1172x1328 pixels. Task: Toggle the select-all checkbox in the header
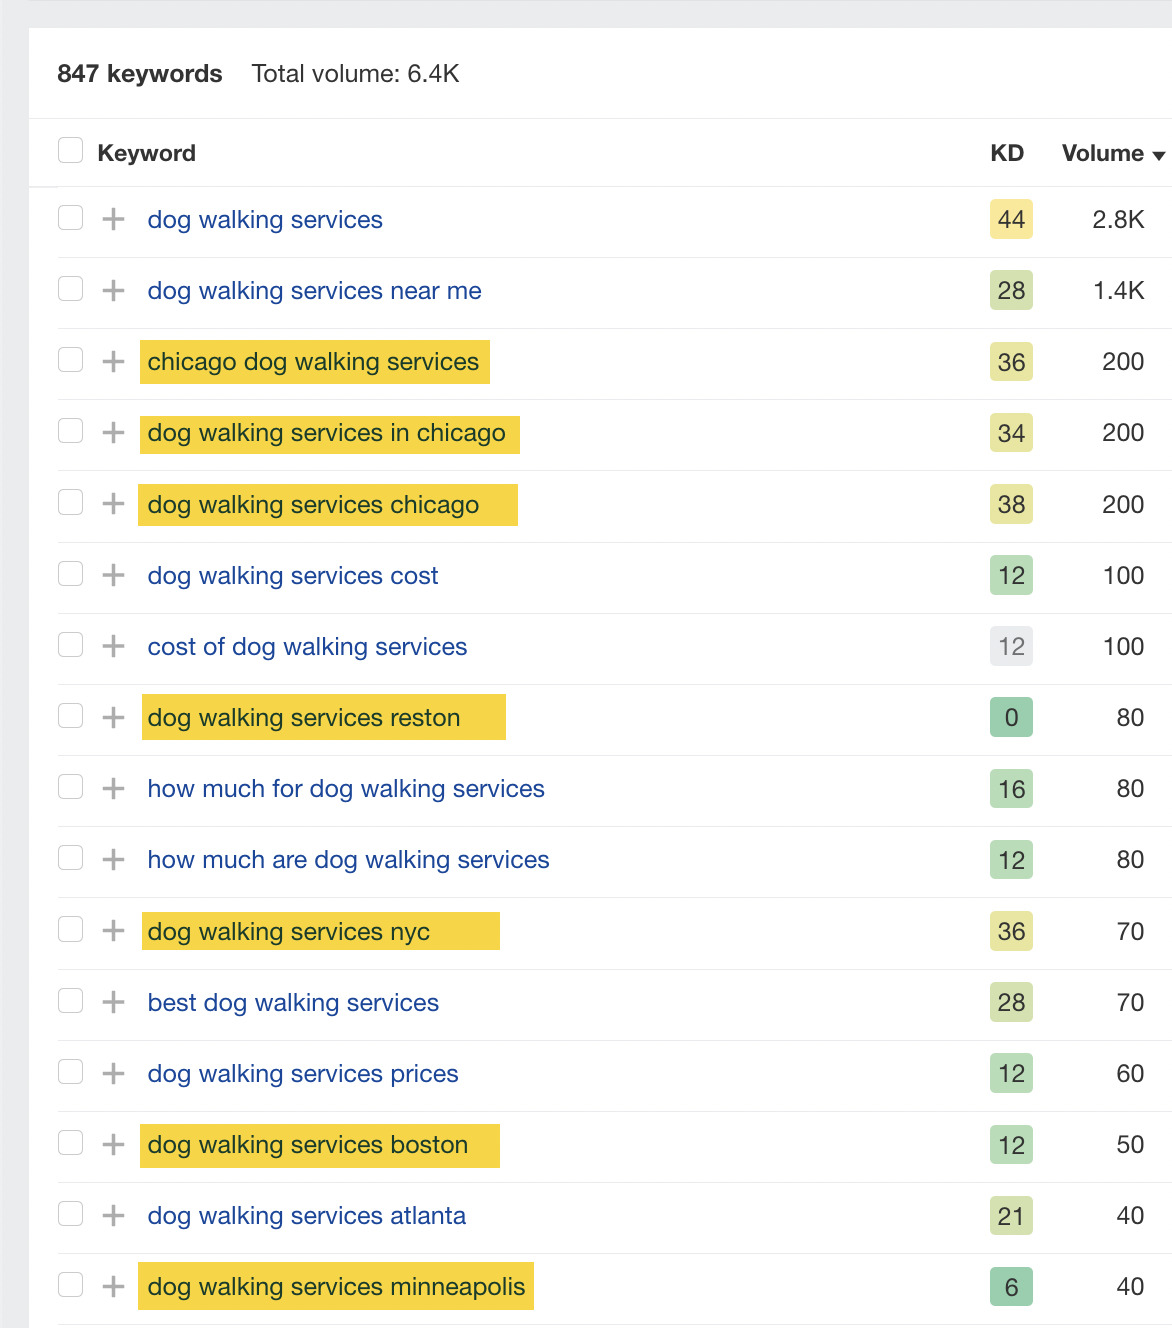point(70,149)
